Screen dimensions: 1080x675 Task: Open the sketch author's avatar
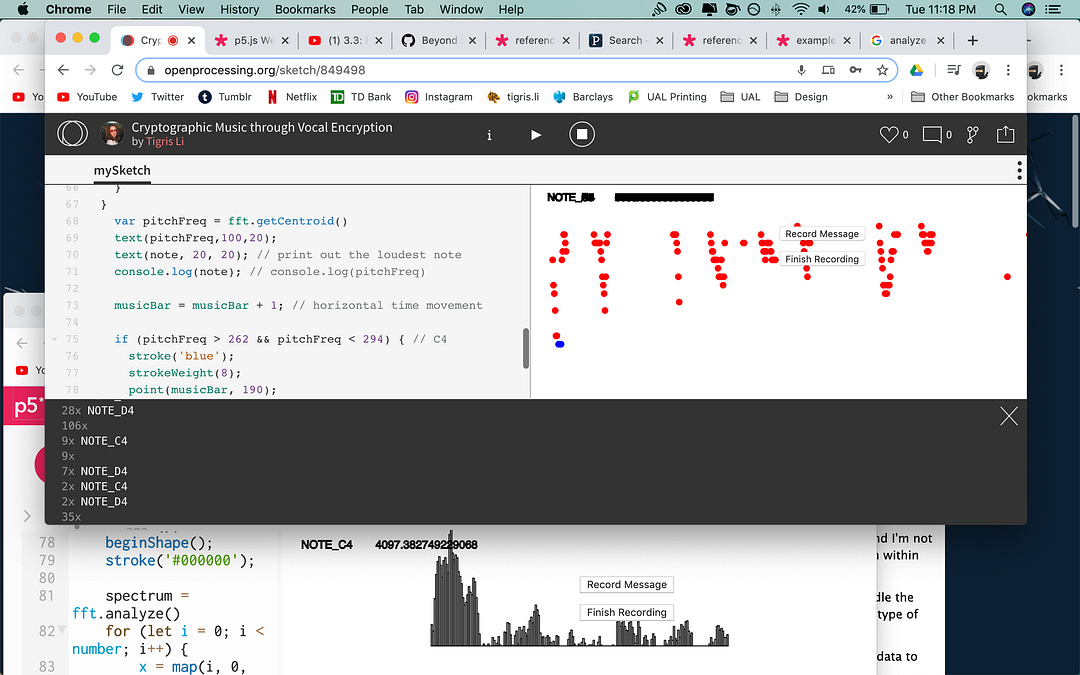(112, 134)
